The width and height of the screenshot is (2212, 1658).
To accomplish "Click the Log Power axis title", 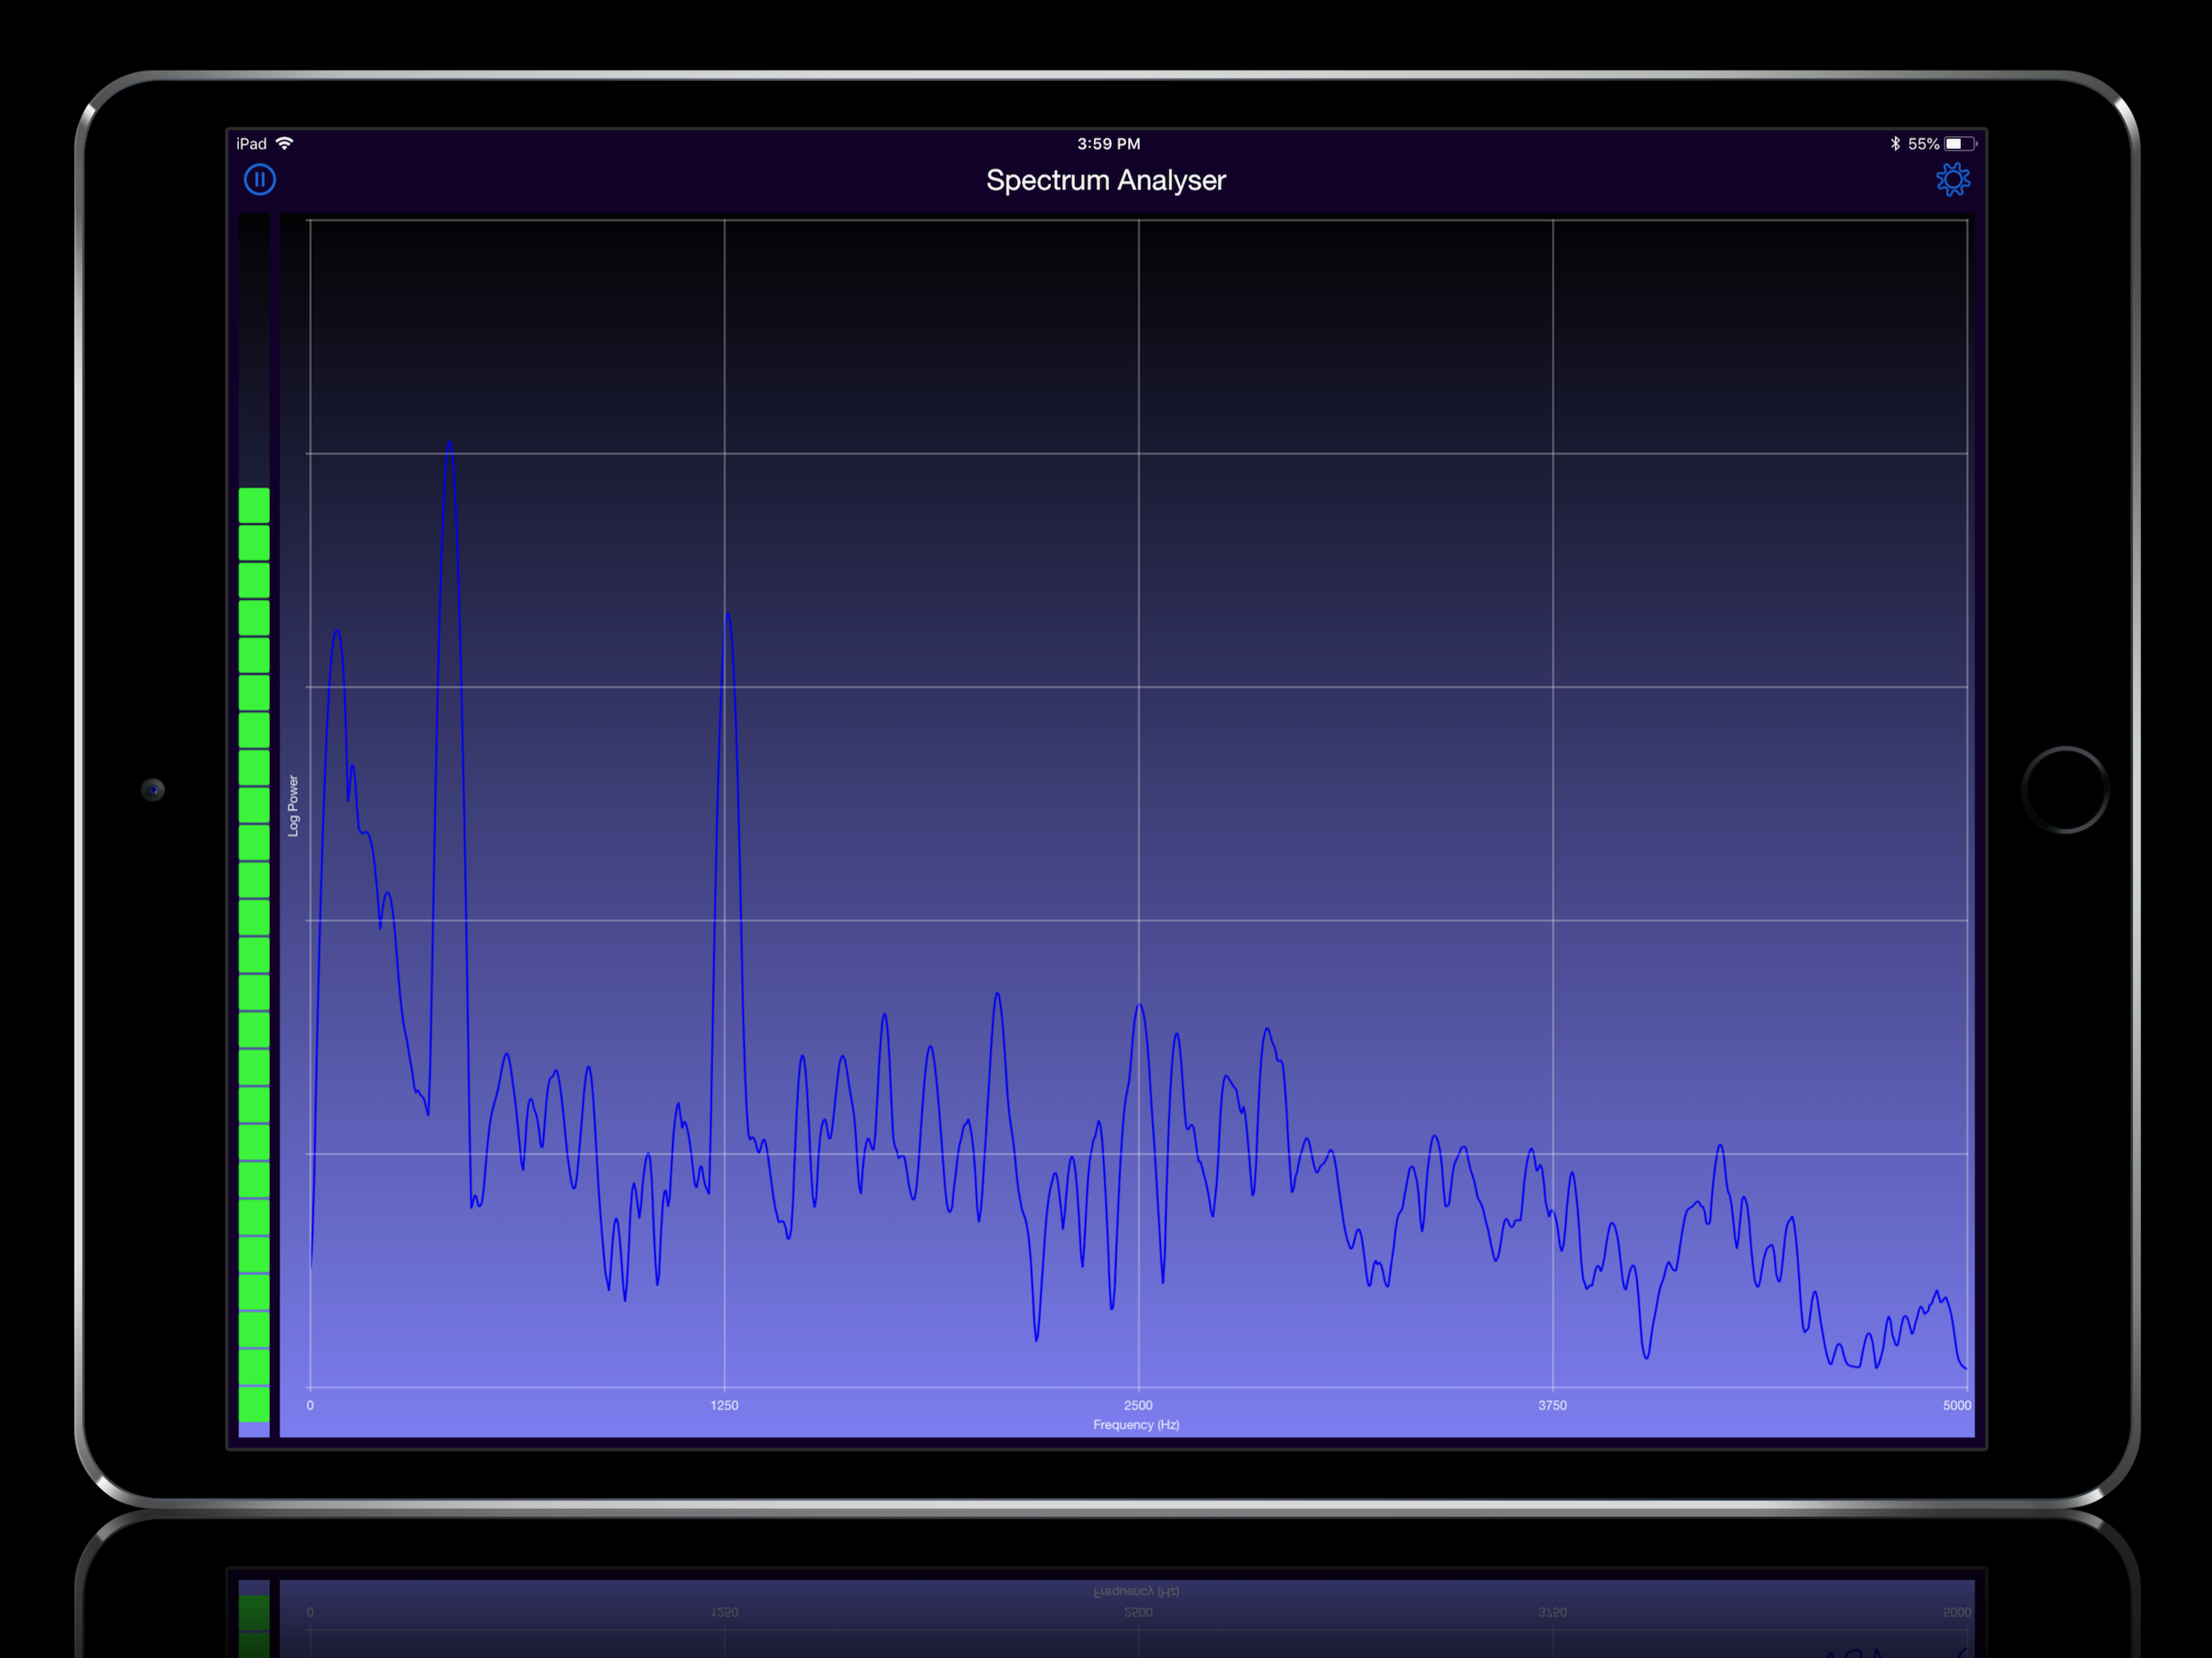I will 293,805.
